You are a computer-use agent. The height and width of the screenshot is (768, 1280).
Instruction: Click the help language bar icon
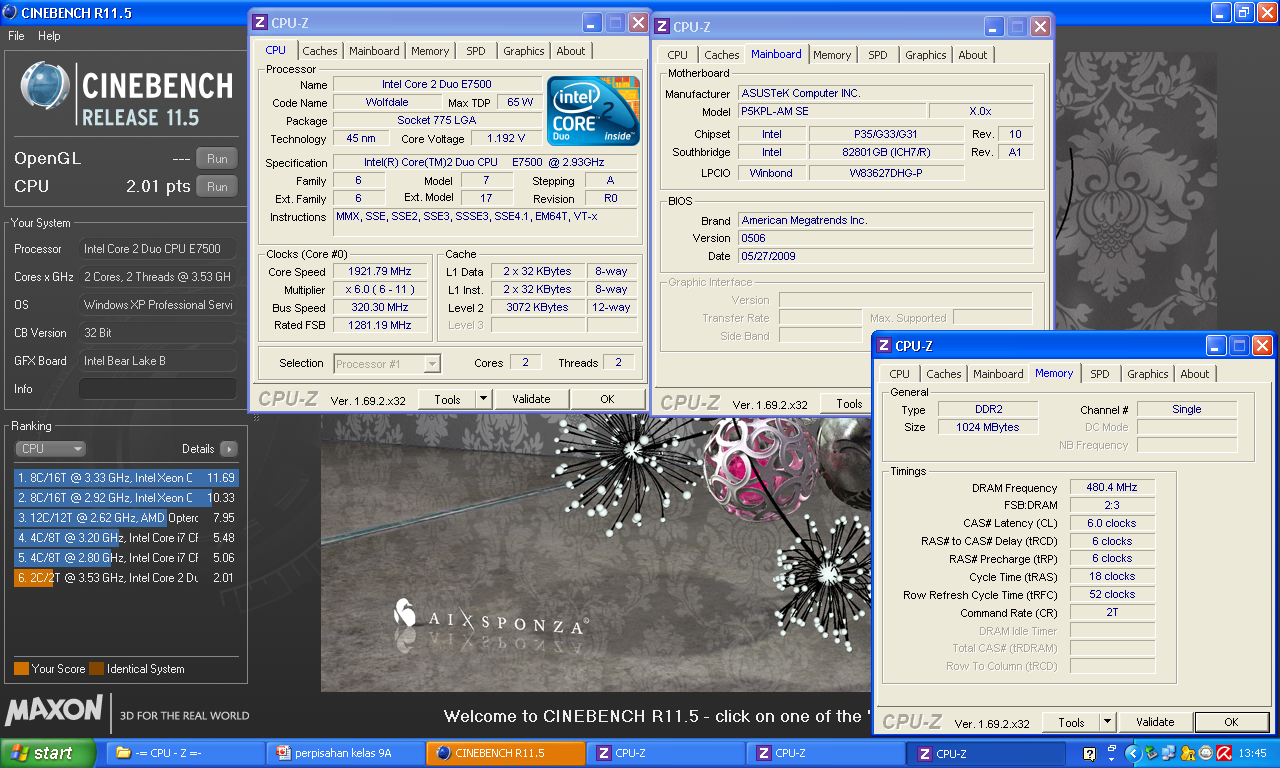[1092, 752]
